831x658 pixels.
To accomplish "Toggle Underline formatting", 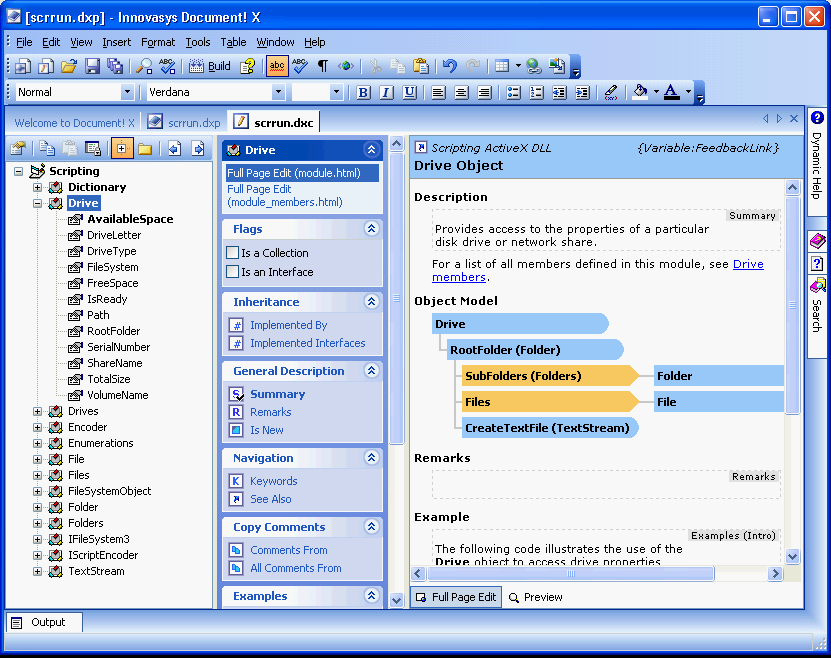I will tap(409, 93).
